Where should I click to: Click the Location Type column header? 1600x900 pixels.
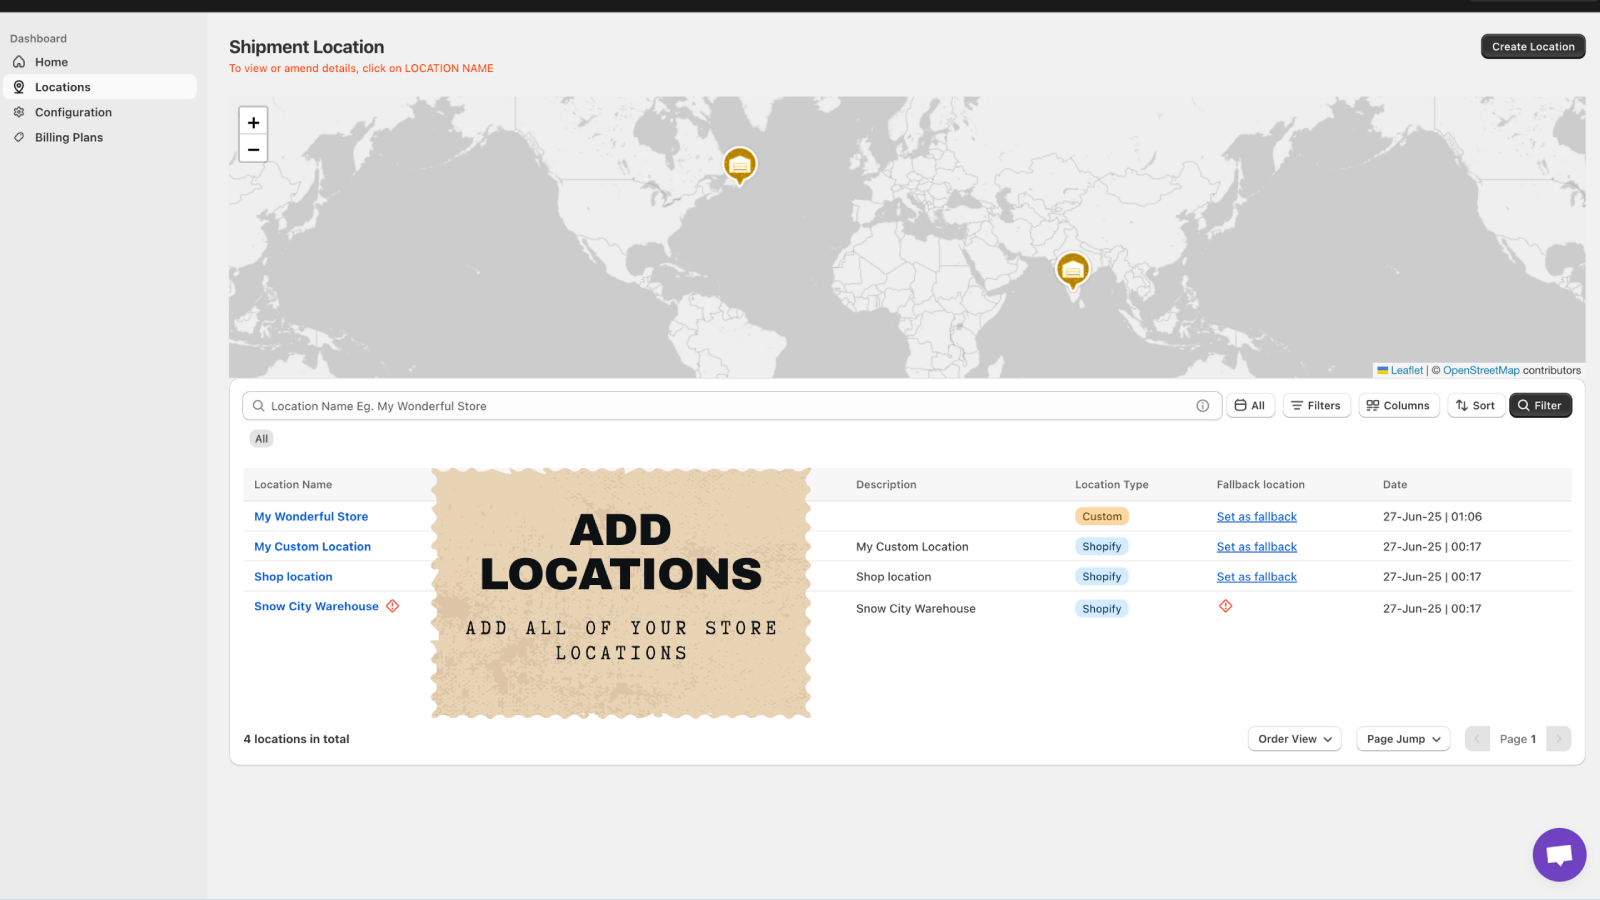[1112, 485]
